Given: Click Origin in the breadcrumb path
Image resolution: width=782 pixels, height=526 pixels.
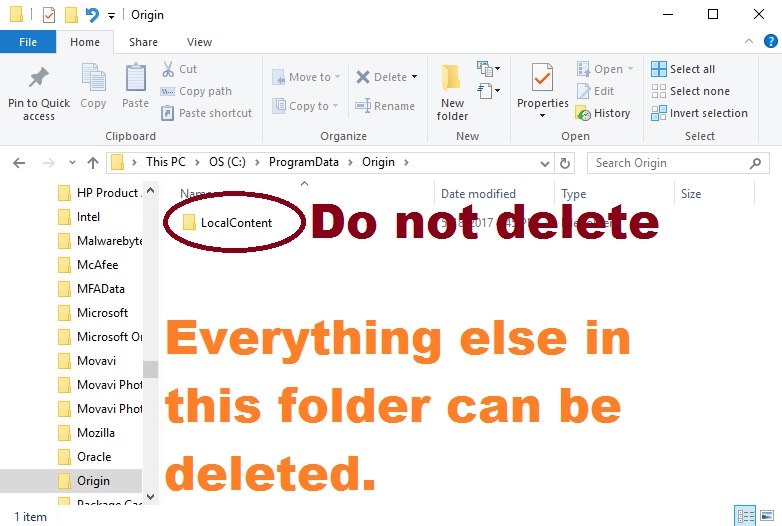Looking at the screenshot, I should (x=378, y=162).
